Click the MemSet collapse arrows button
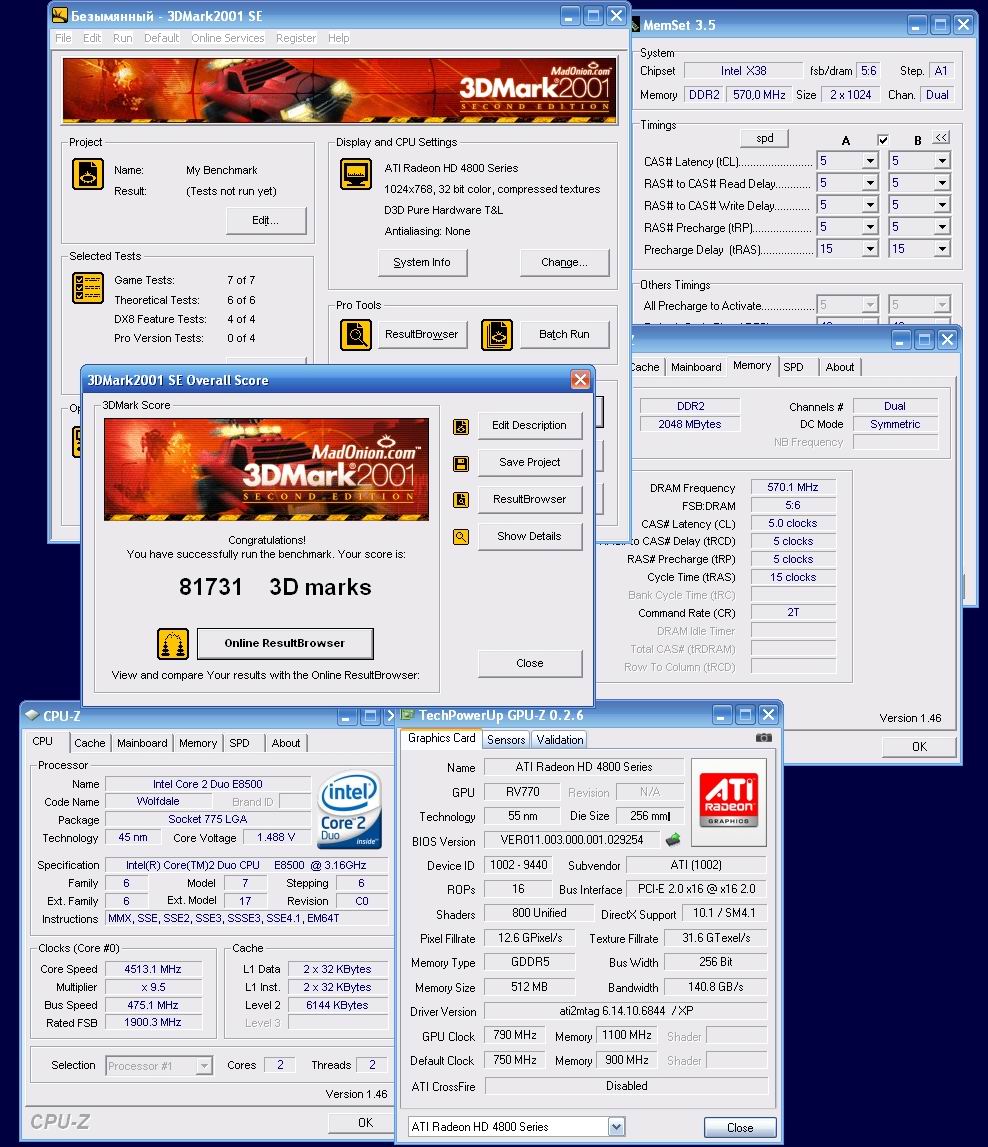 coord(941,138)
